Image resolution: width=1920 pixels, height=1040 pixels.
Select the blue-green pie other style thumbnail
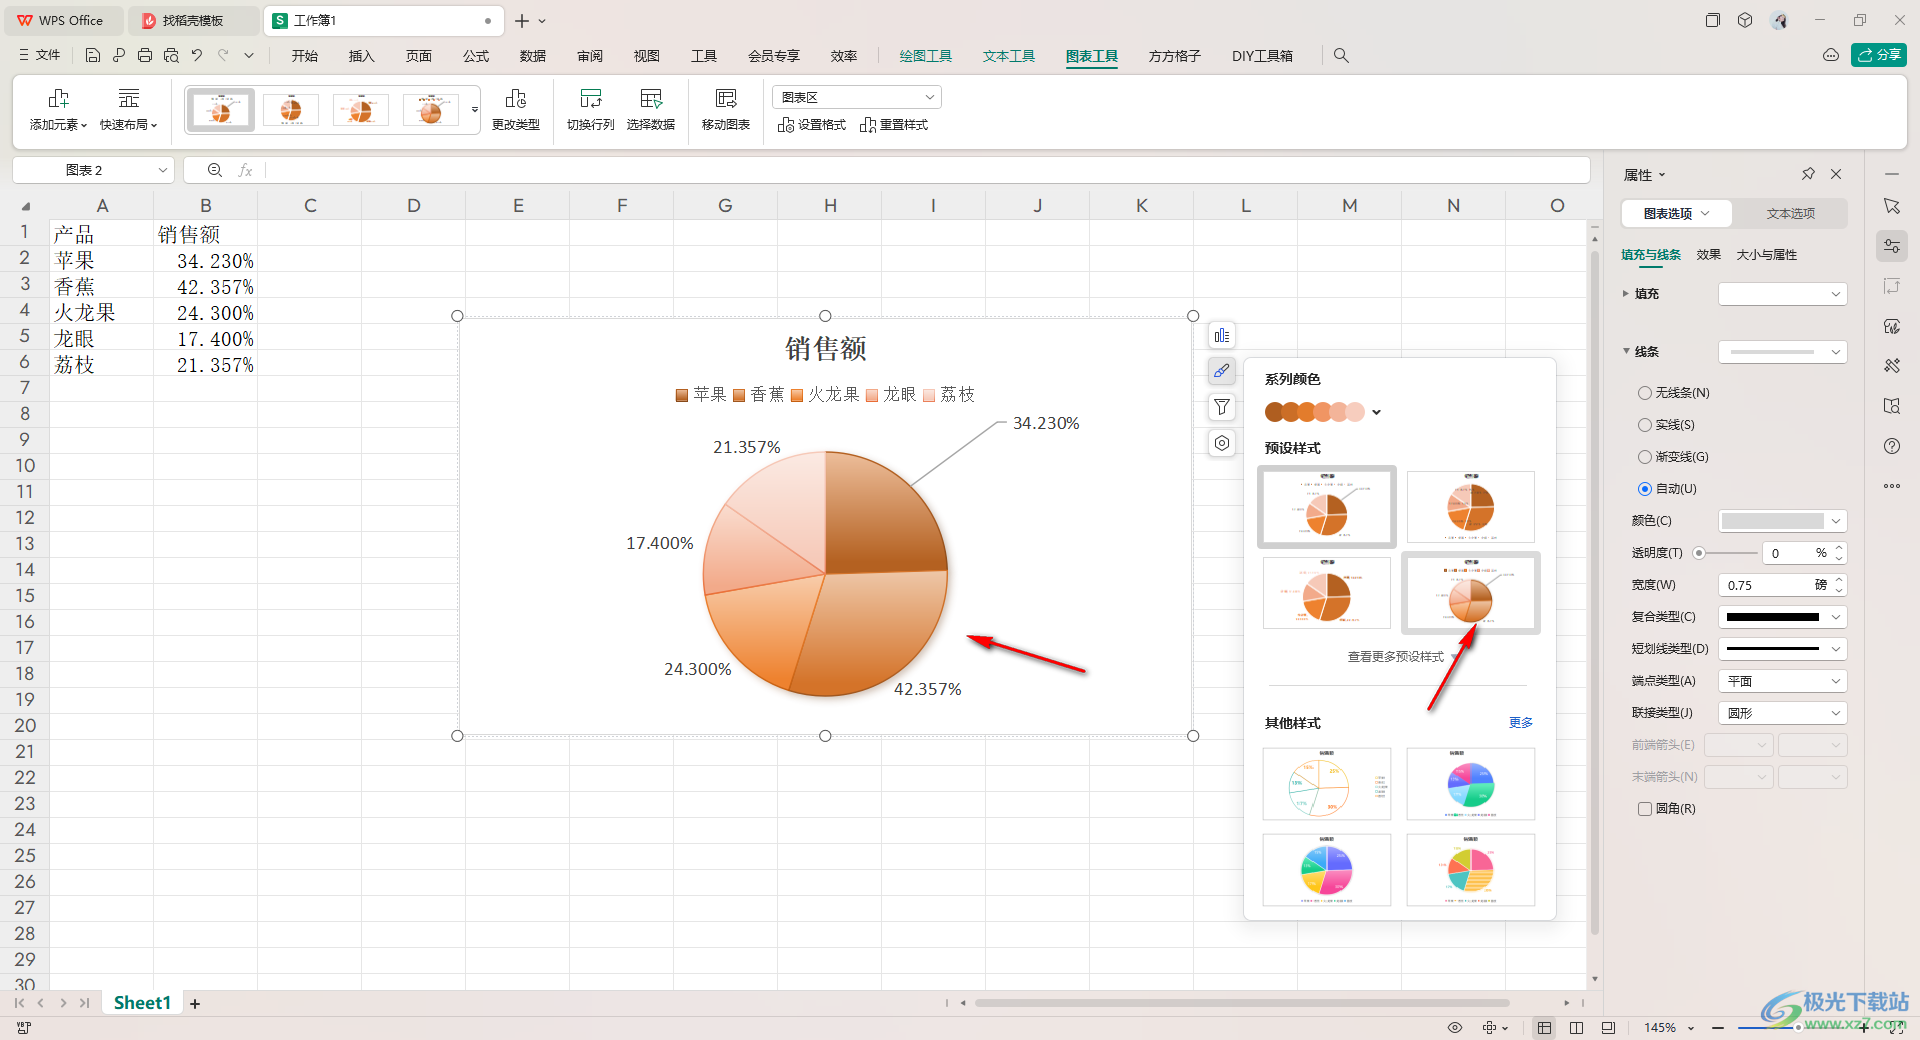(1470, 784)
